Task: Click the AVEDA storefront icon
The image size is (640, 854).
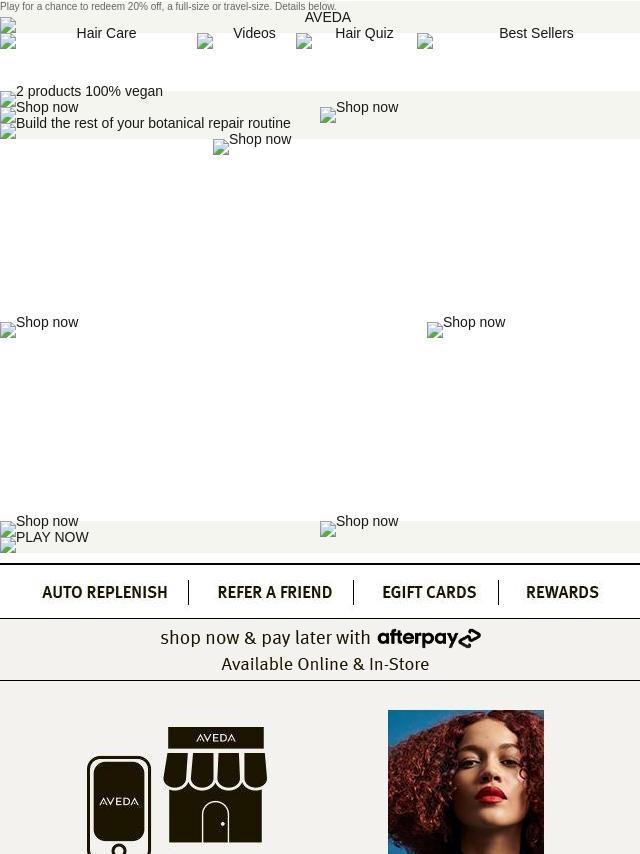Action: 215,785
